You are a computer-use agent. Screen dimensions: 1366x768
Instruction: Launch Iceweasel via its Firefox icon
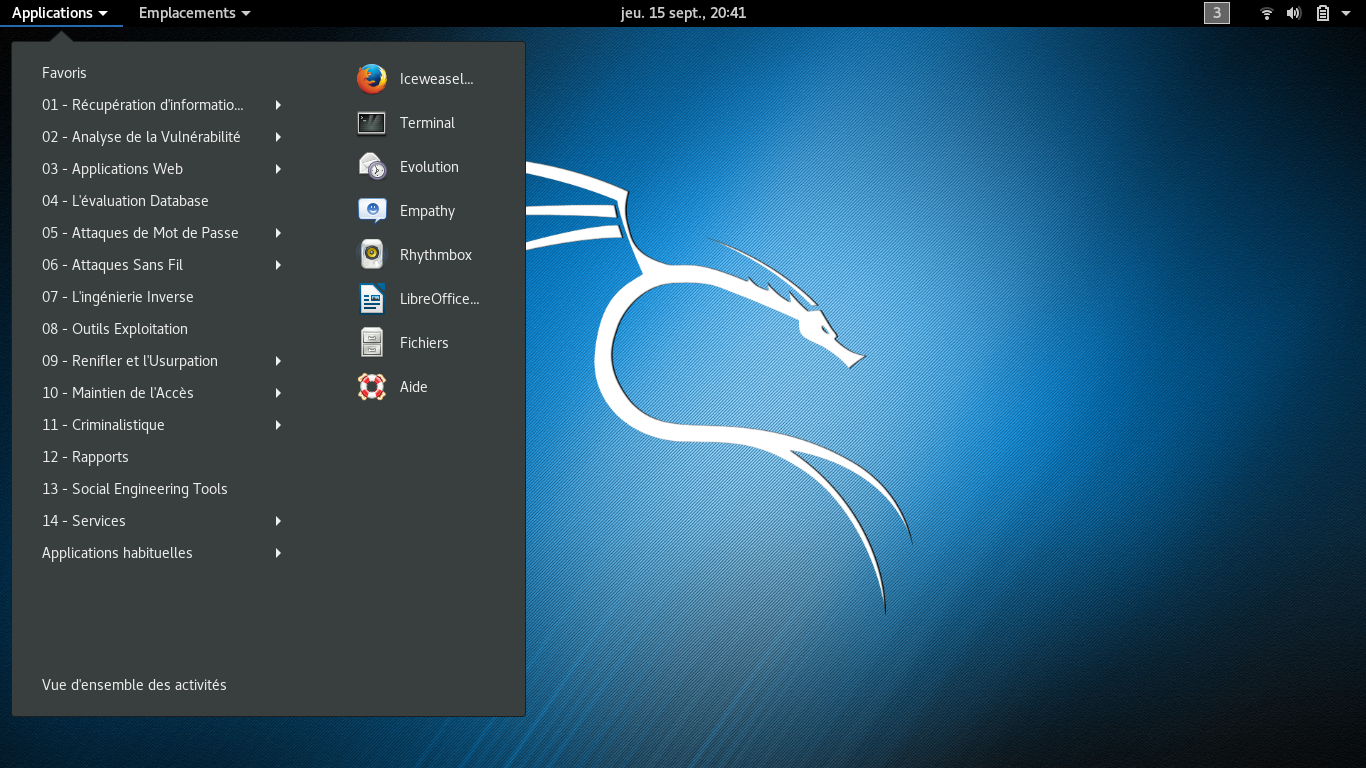tap(372, 79)
